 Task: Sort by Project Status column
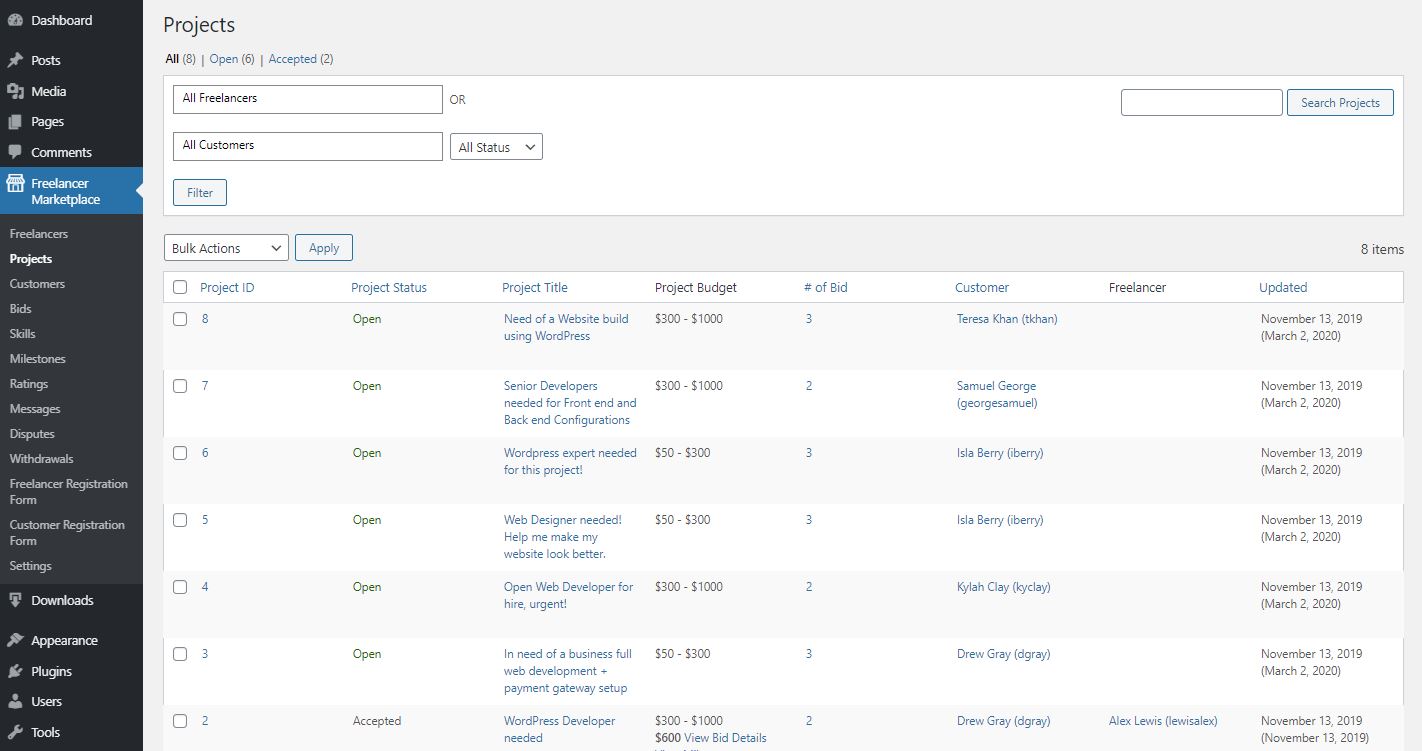pos(389,287)
